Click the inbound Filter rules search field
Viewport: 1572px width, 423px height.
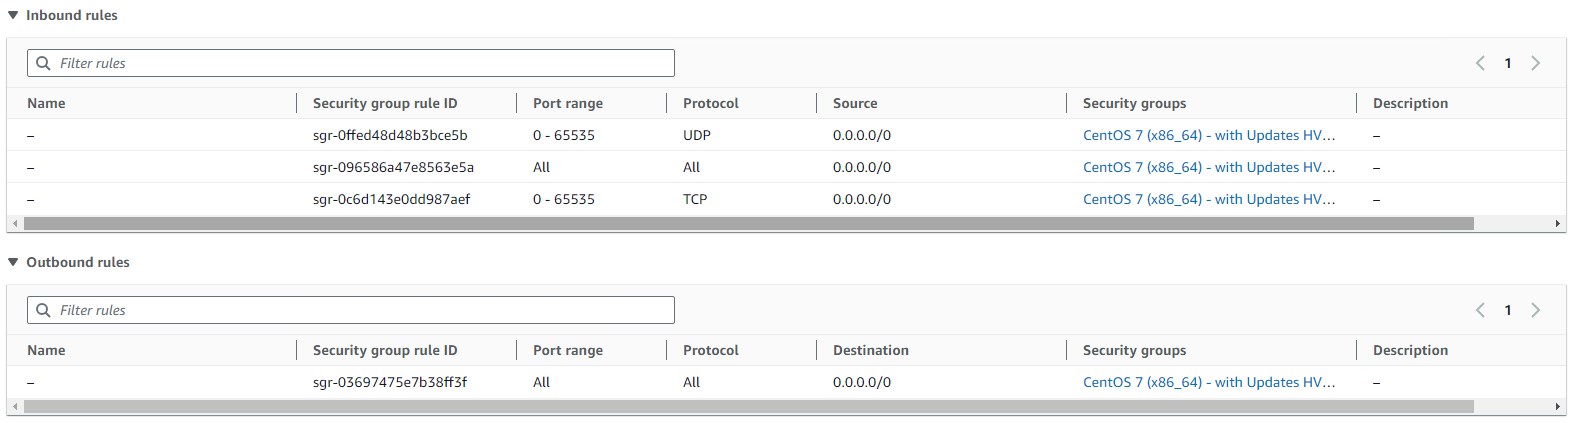coord(351,63)
